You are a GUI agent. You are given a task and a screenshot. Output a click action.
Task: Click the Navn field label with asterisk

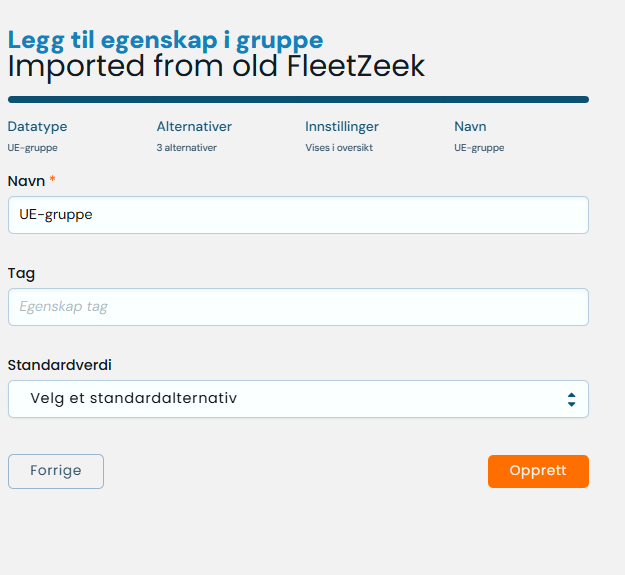pyautogui.click(x=30, y=181)
